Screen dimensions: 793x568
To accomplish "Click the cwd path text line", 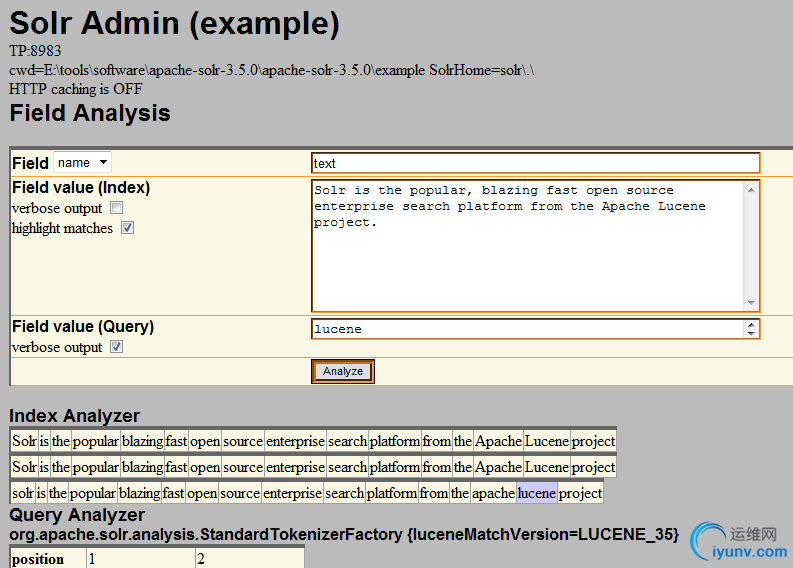I will [272, 70].
